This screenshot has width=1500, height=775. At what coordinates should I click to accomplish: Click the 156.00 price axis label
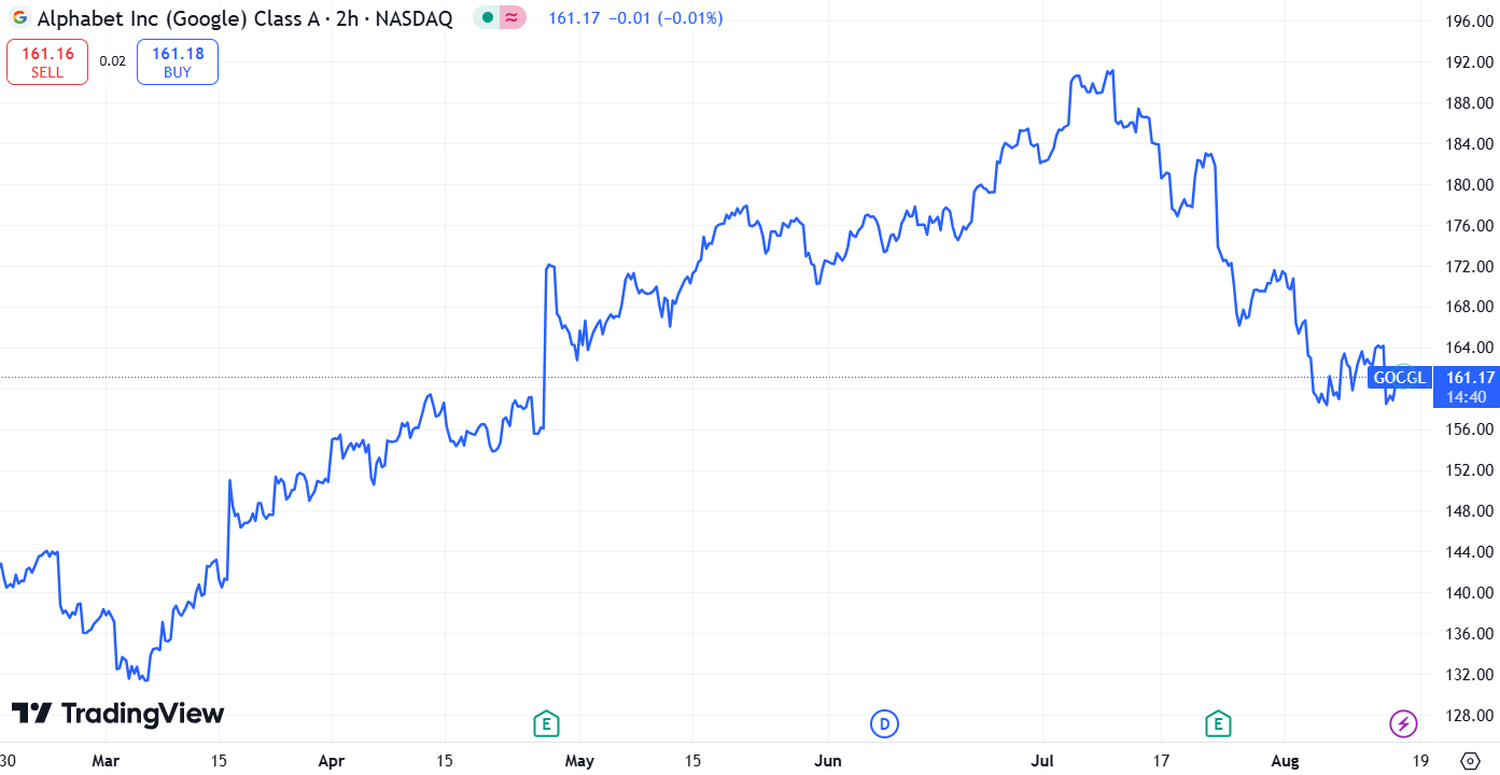pyautogui.click(x=1469, y=430)
